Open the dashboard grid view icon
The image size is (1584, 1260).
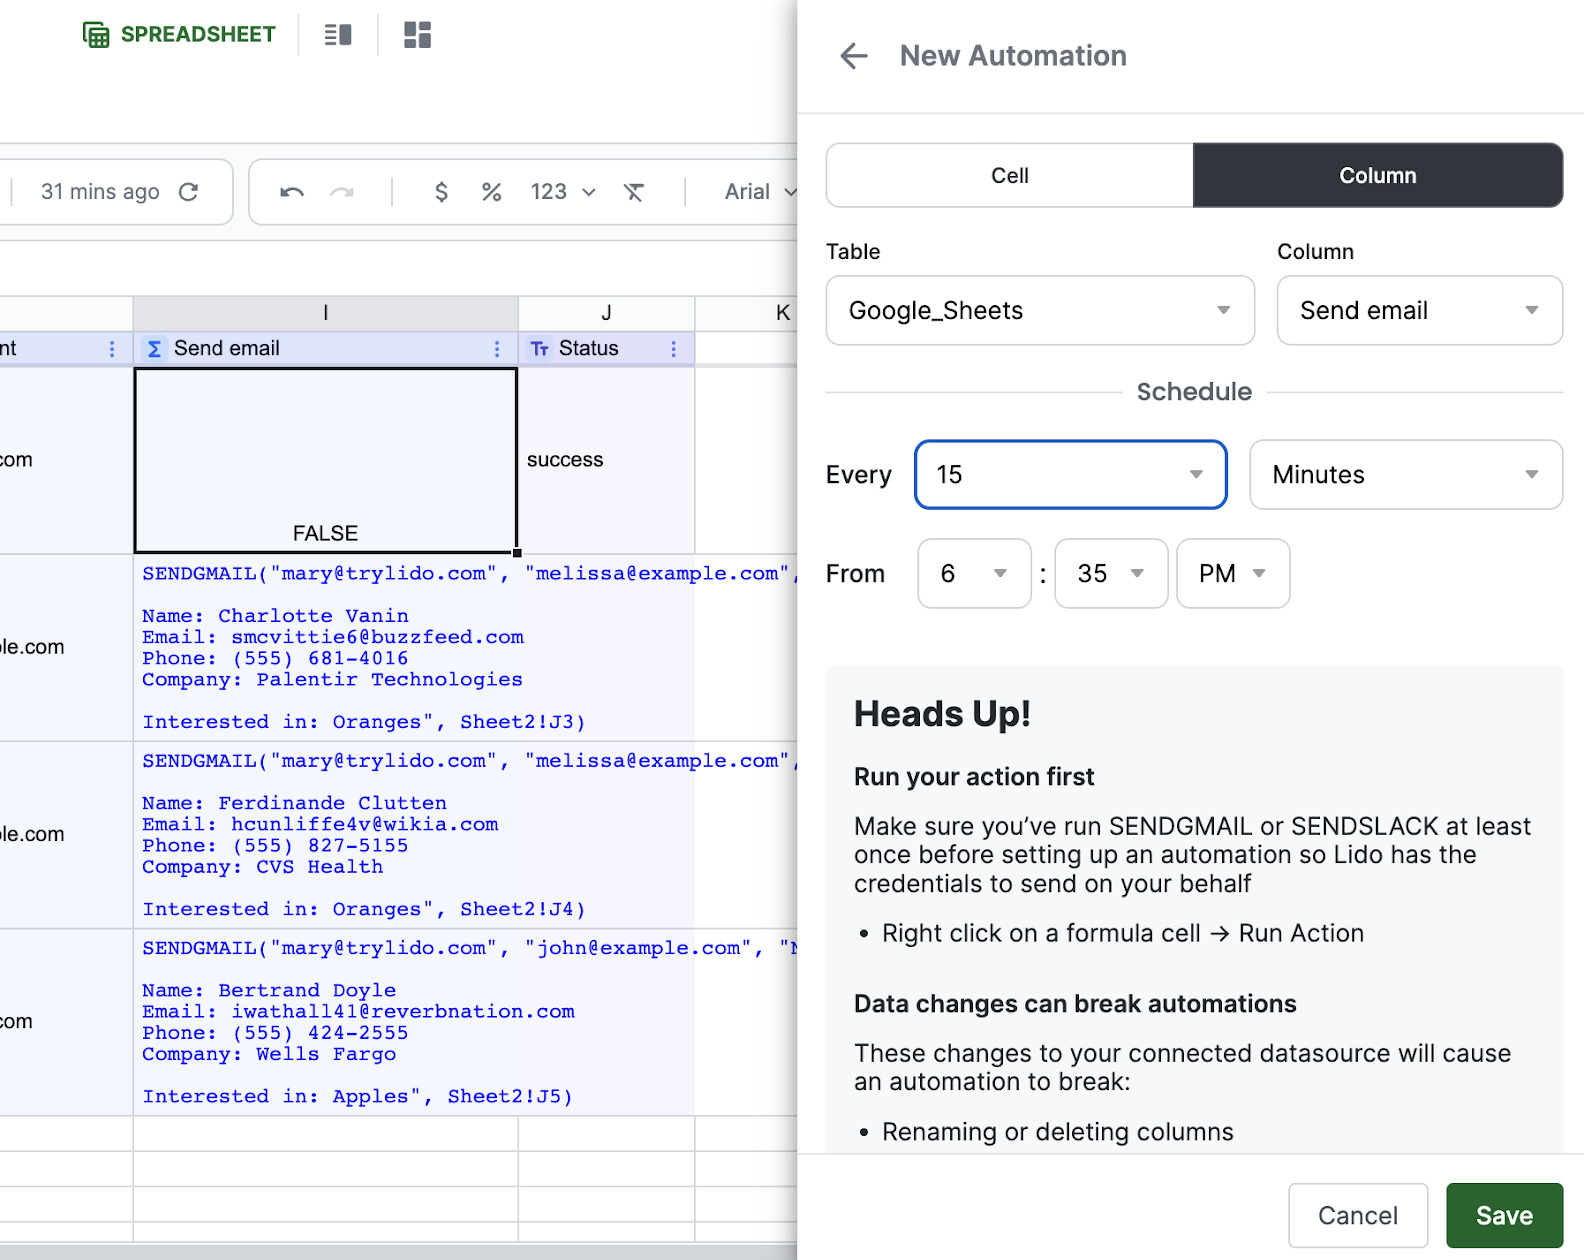[x=417, y=35]
